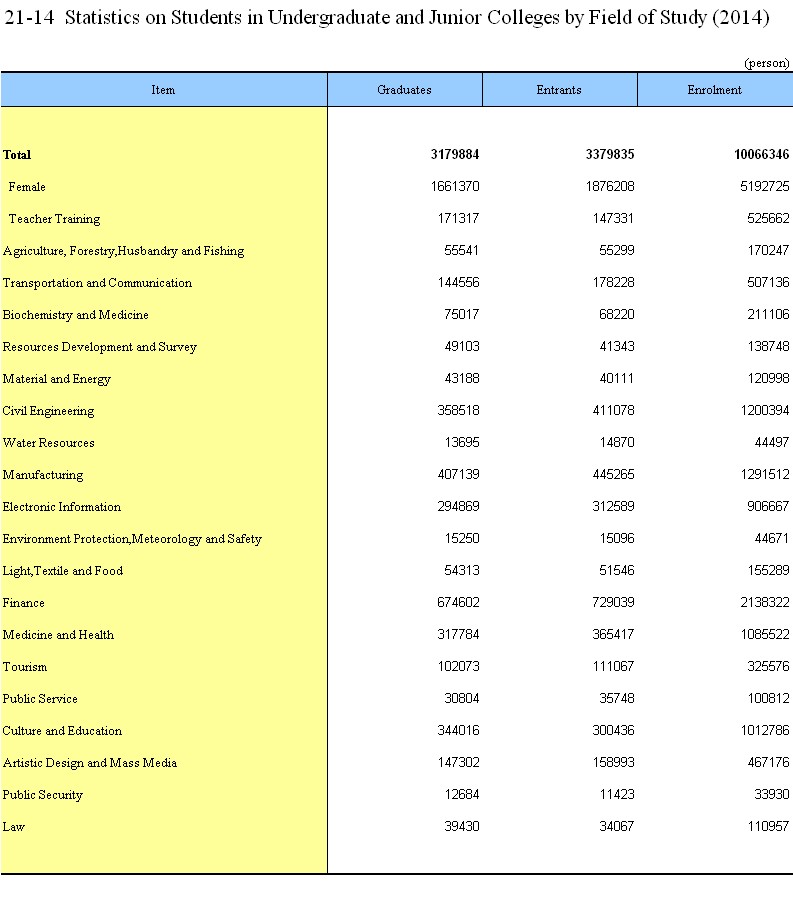Screen dimensions: 793x907
Task: Click Finance graduates value 674602
Action: [459, 602]
